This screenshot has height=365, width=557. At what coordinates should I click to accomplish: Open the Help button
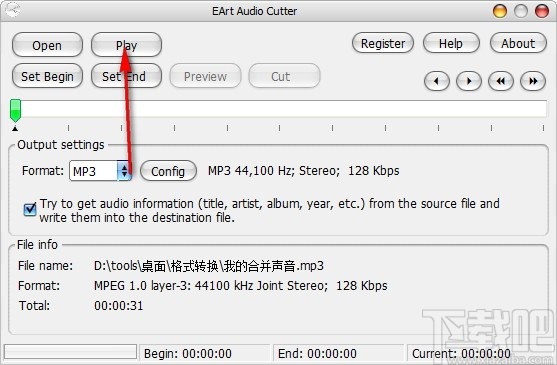coord(451,43)
